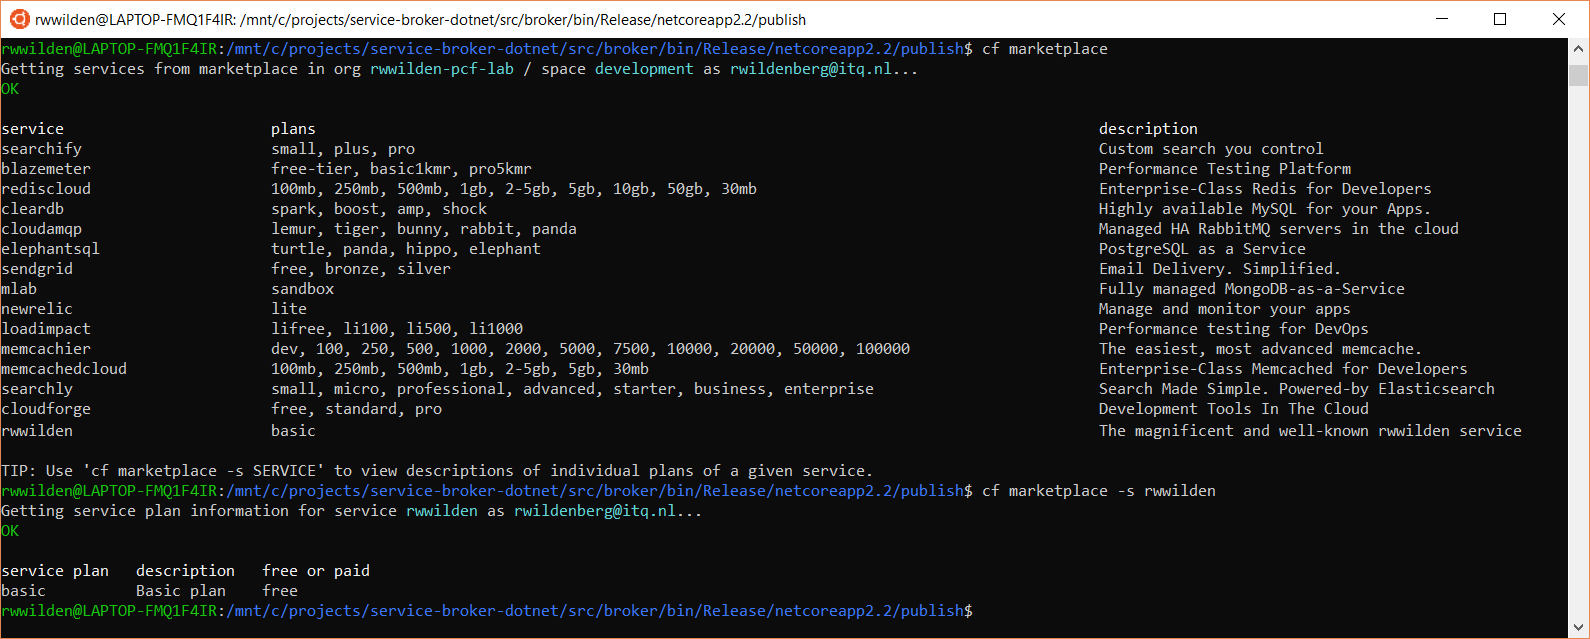The width and height of the screenshot is (1590, 639).
Task: Click the space name 'development'
Action: point(644,69)
